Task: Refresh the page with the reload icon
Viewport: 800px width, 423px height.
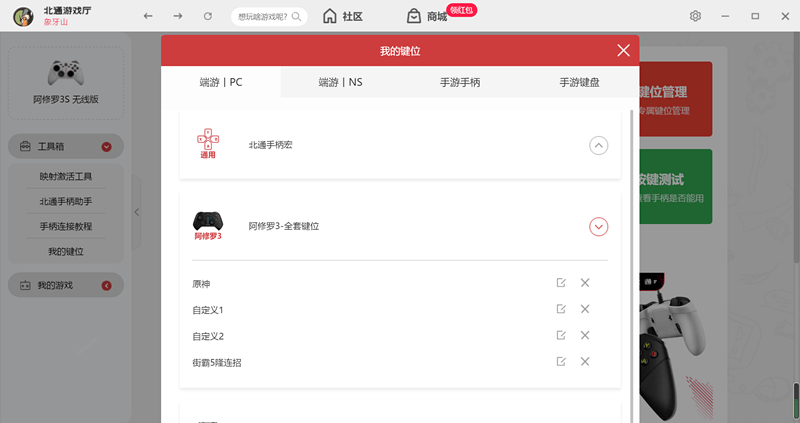Action: (208, 16)
